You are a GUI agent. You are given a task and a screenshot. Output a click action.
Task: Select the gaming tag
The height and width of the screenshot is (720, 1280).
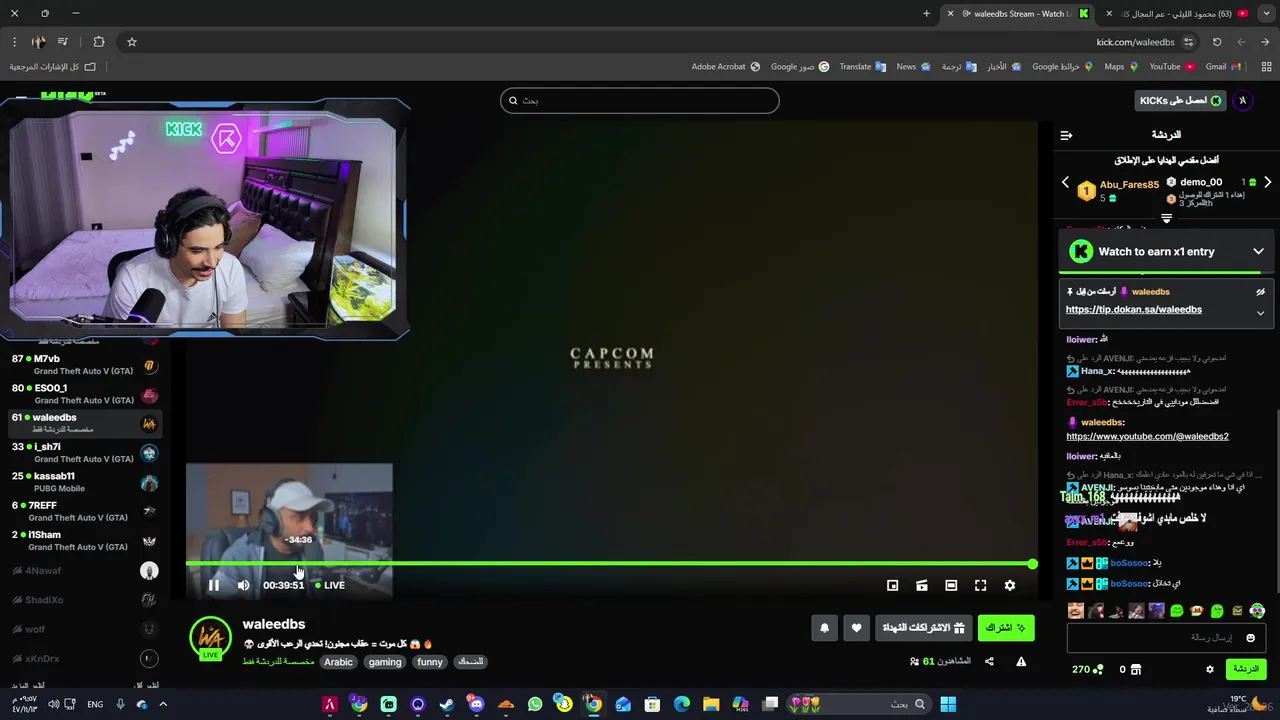[x=385, y=662]
